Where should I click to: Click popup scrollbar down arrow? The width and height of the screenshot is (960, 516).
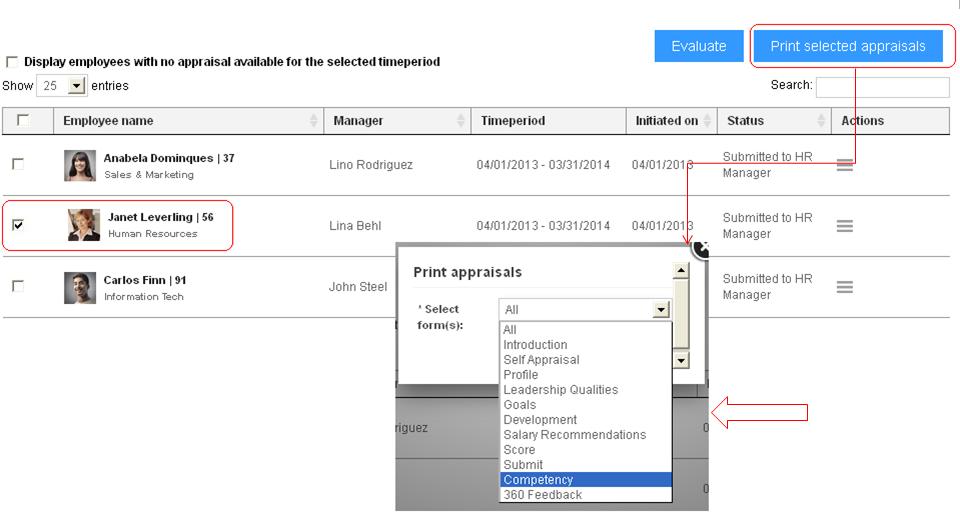coord(681,360)
